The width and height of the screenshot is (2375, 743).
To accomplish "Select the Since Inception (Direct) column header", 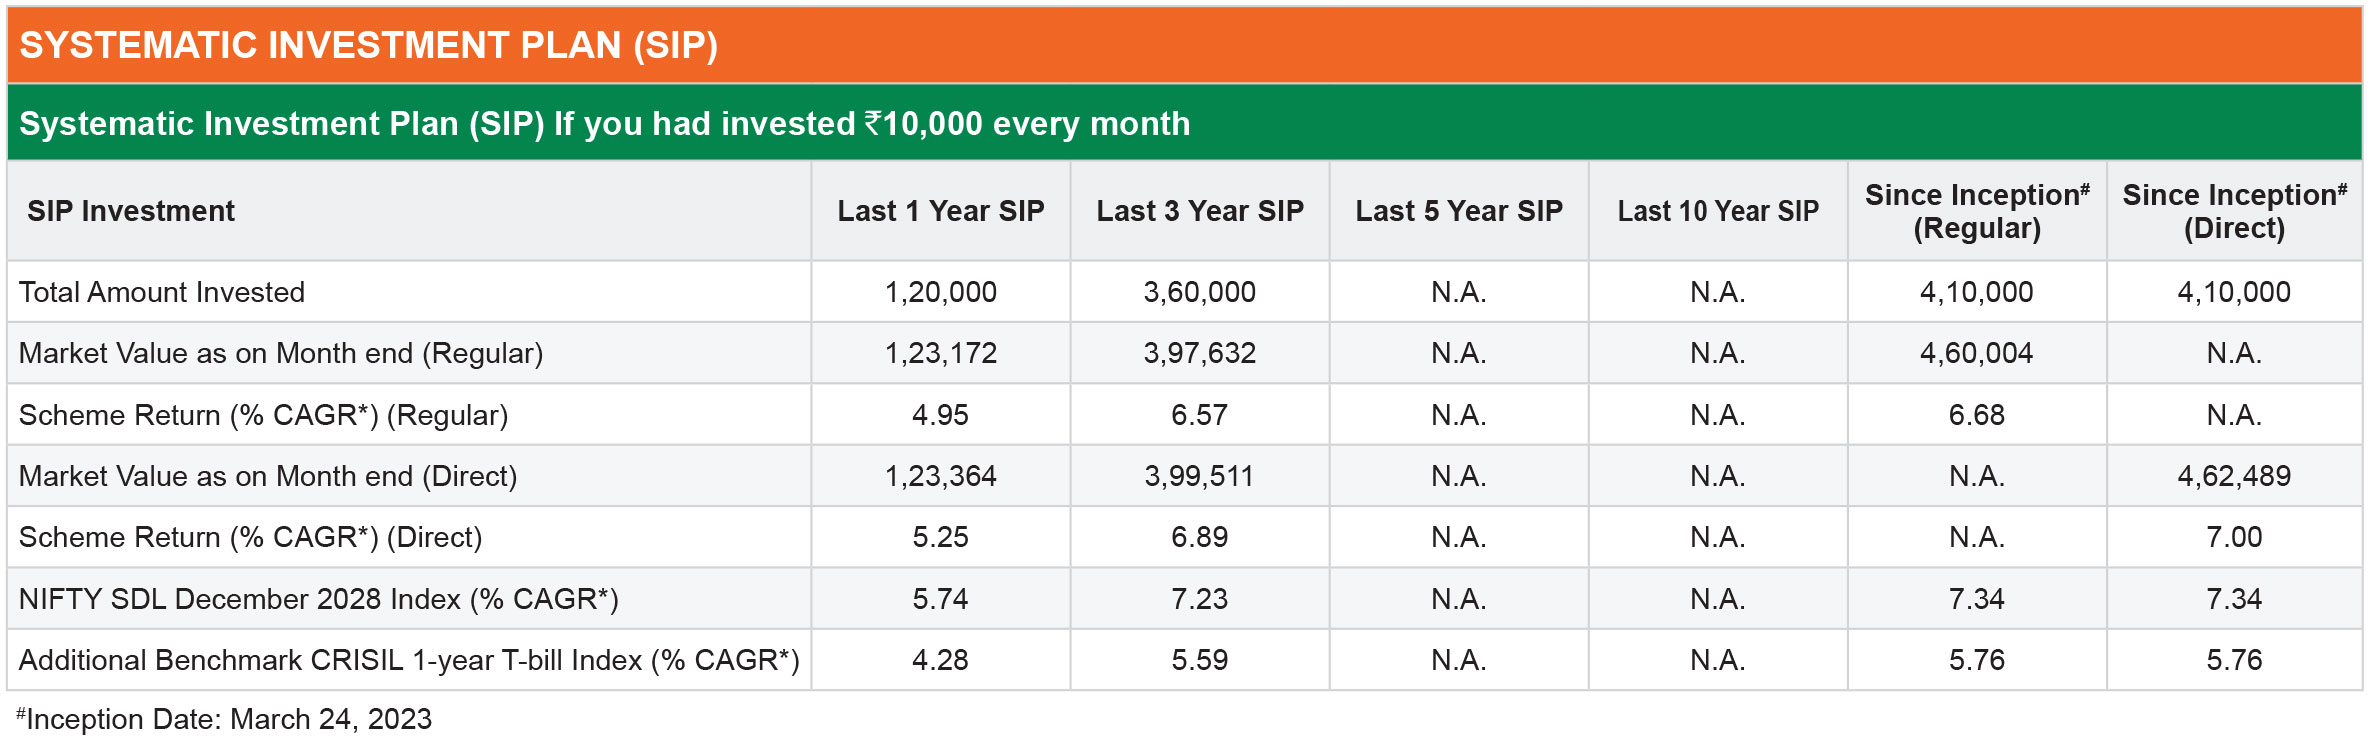I will [x=2235, y=211].
